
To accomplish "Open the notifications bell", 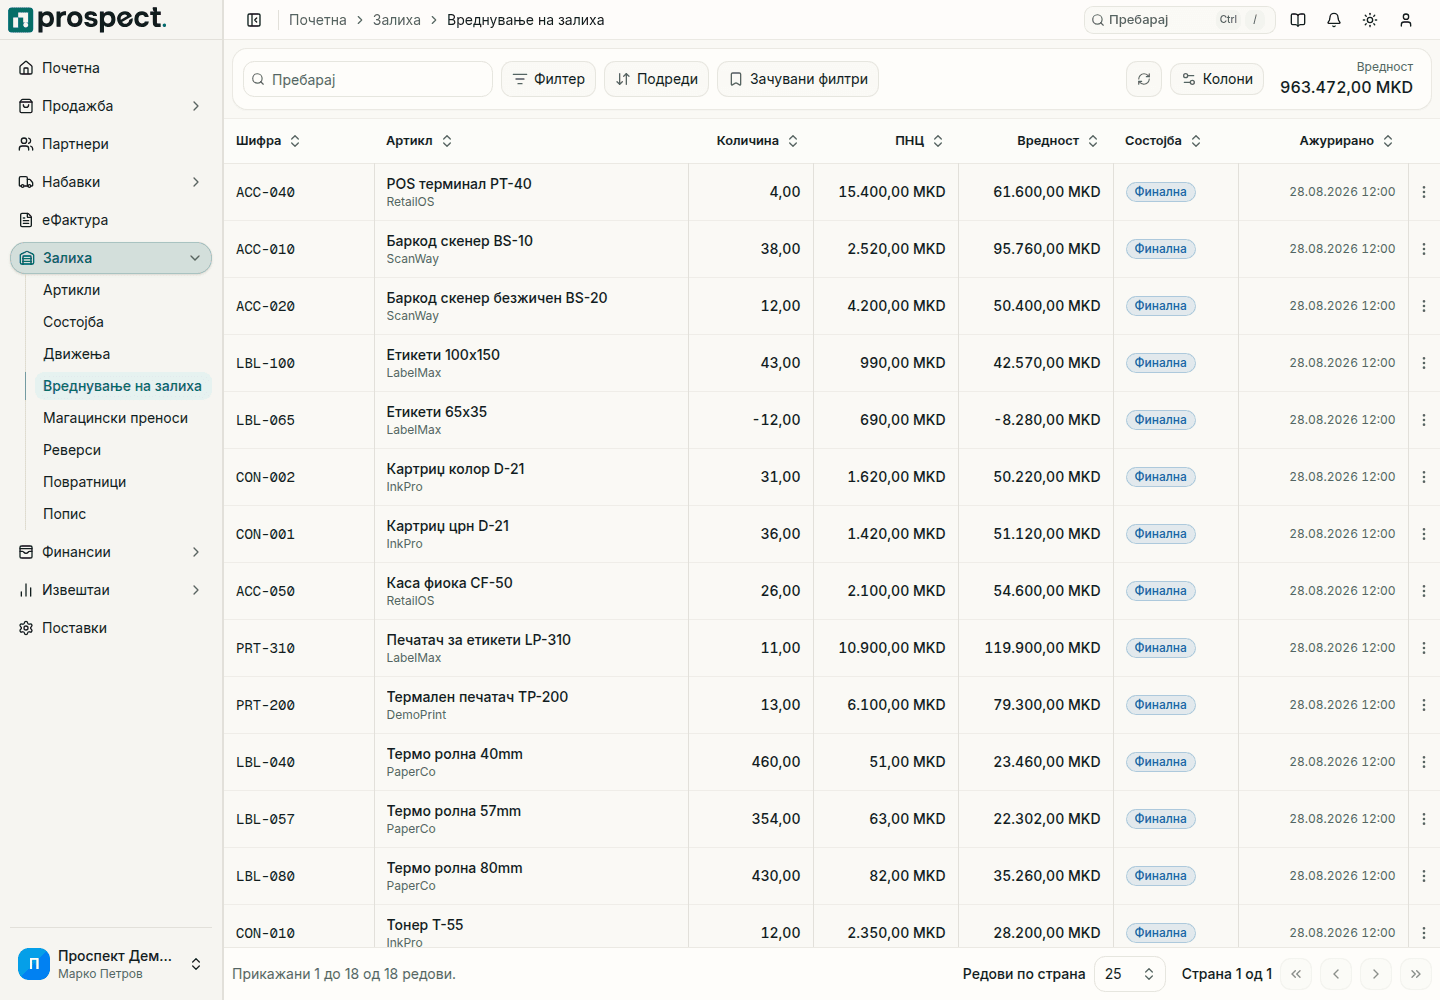I will (1334, 20).
